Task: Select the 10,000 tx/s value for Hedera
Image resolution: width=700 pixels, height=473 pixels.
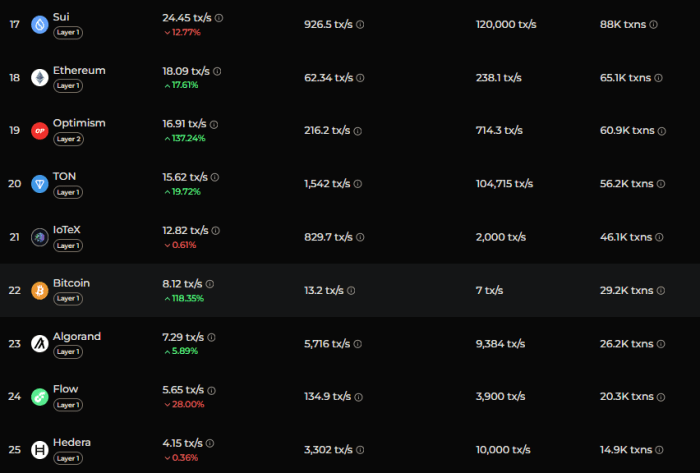Action: 503,450
